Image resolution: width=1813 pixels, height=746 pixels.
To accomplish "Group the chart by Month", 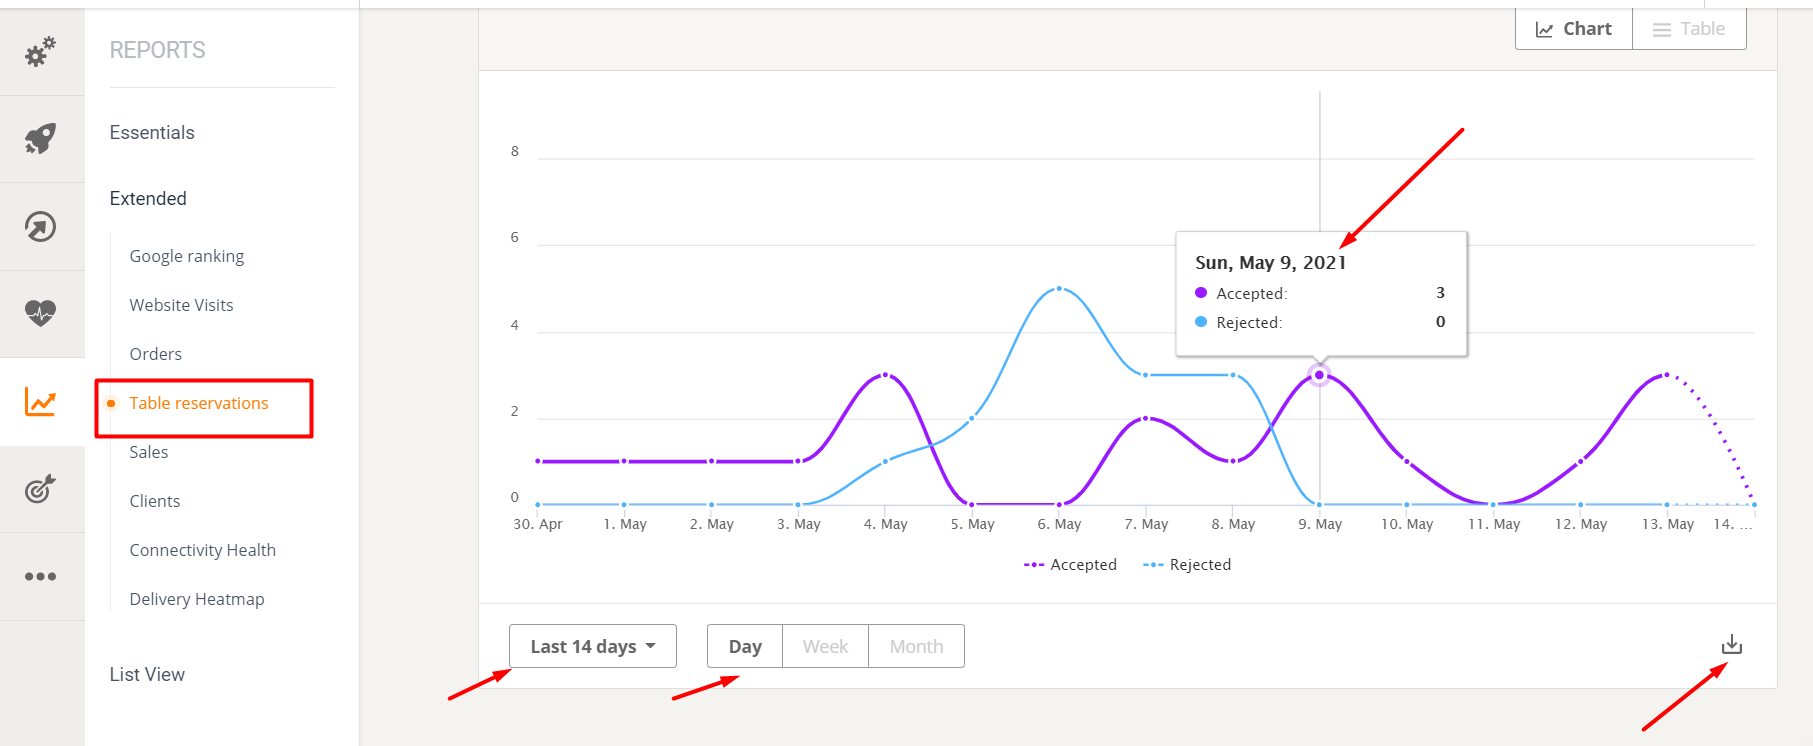I will click(916, 646).
